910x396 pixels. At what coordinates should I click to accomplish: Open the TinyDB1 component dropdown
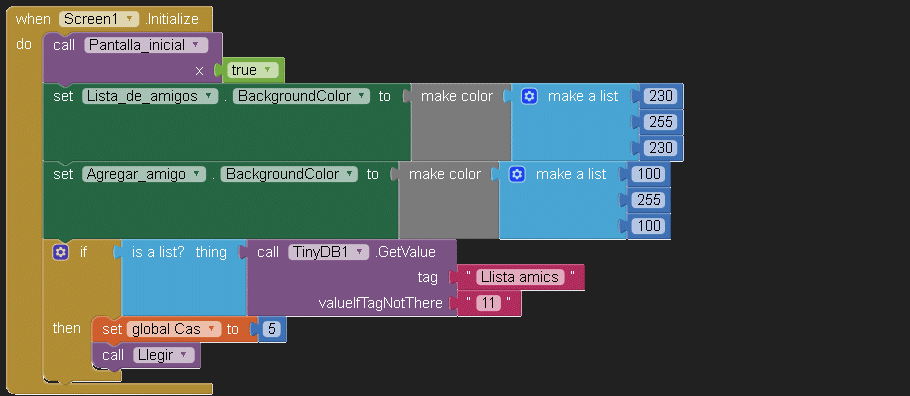328,253
